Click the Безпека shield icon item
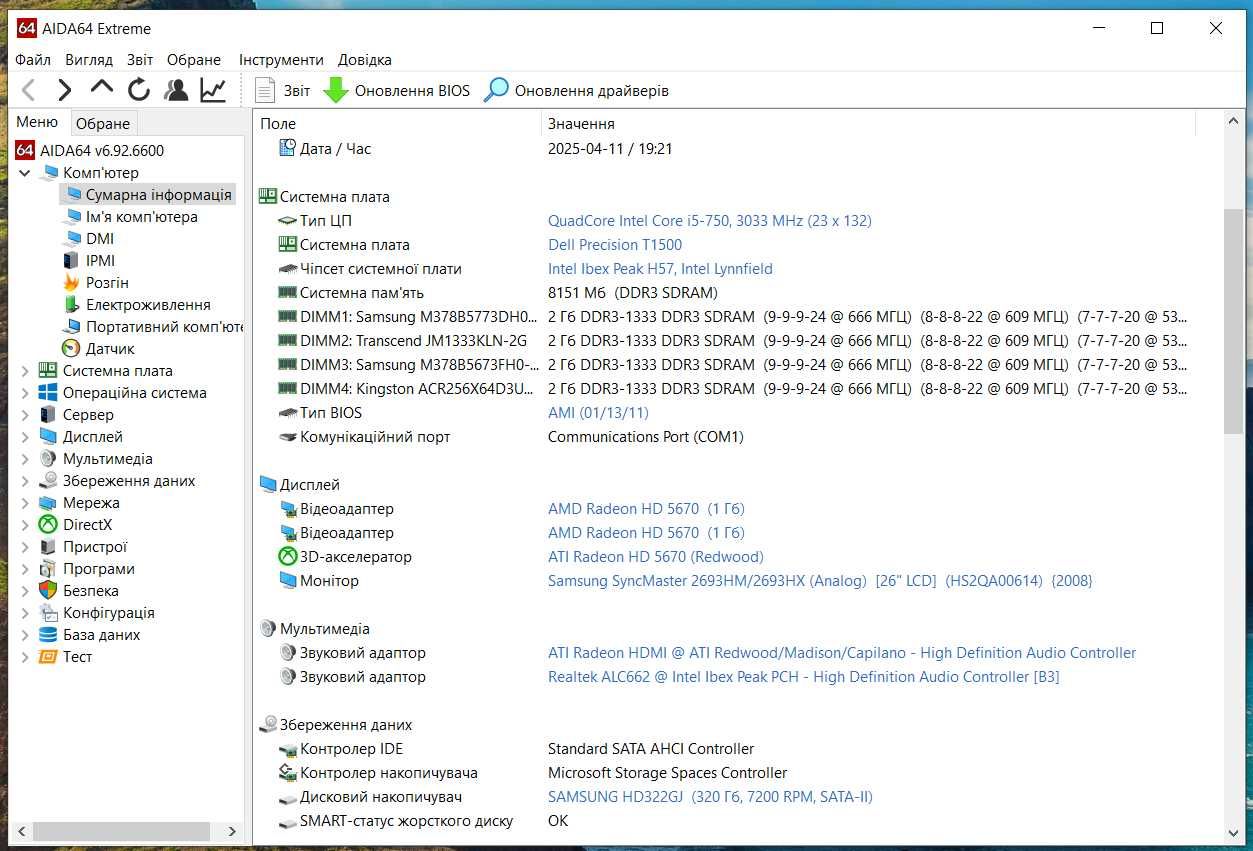 click(90, 590)
